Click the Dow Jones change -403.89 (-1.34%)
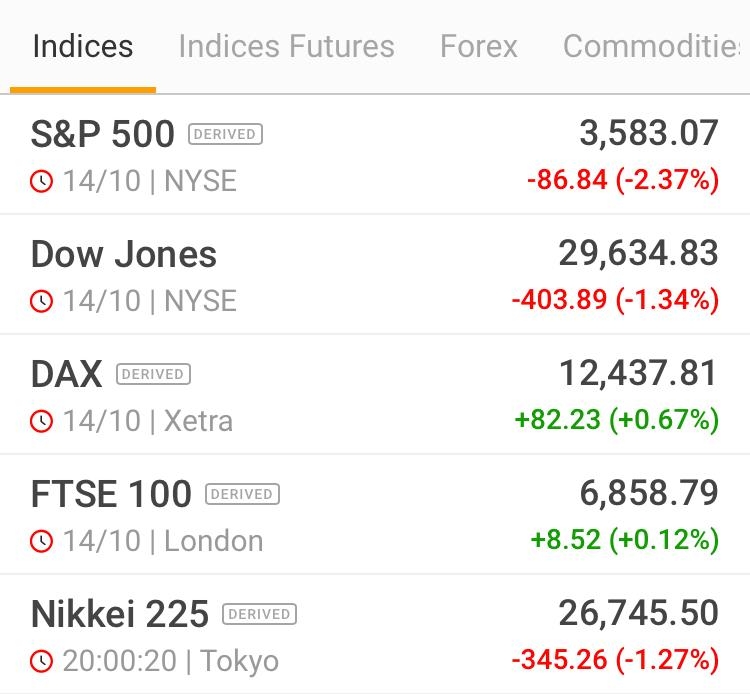This screenshot has width=750, height=694. 615,300
